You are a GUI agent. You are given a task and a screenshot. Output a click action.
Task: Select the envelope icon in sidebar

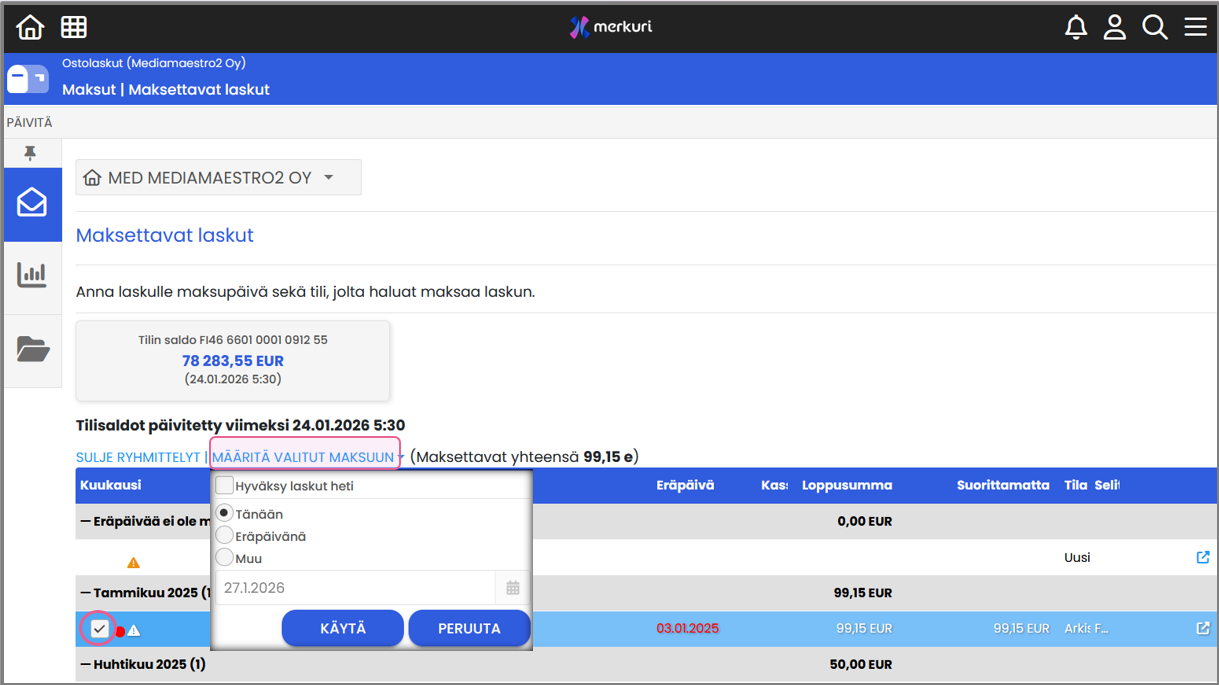[32, 203]
